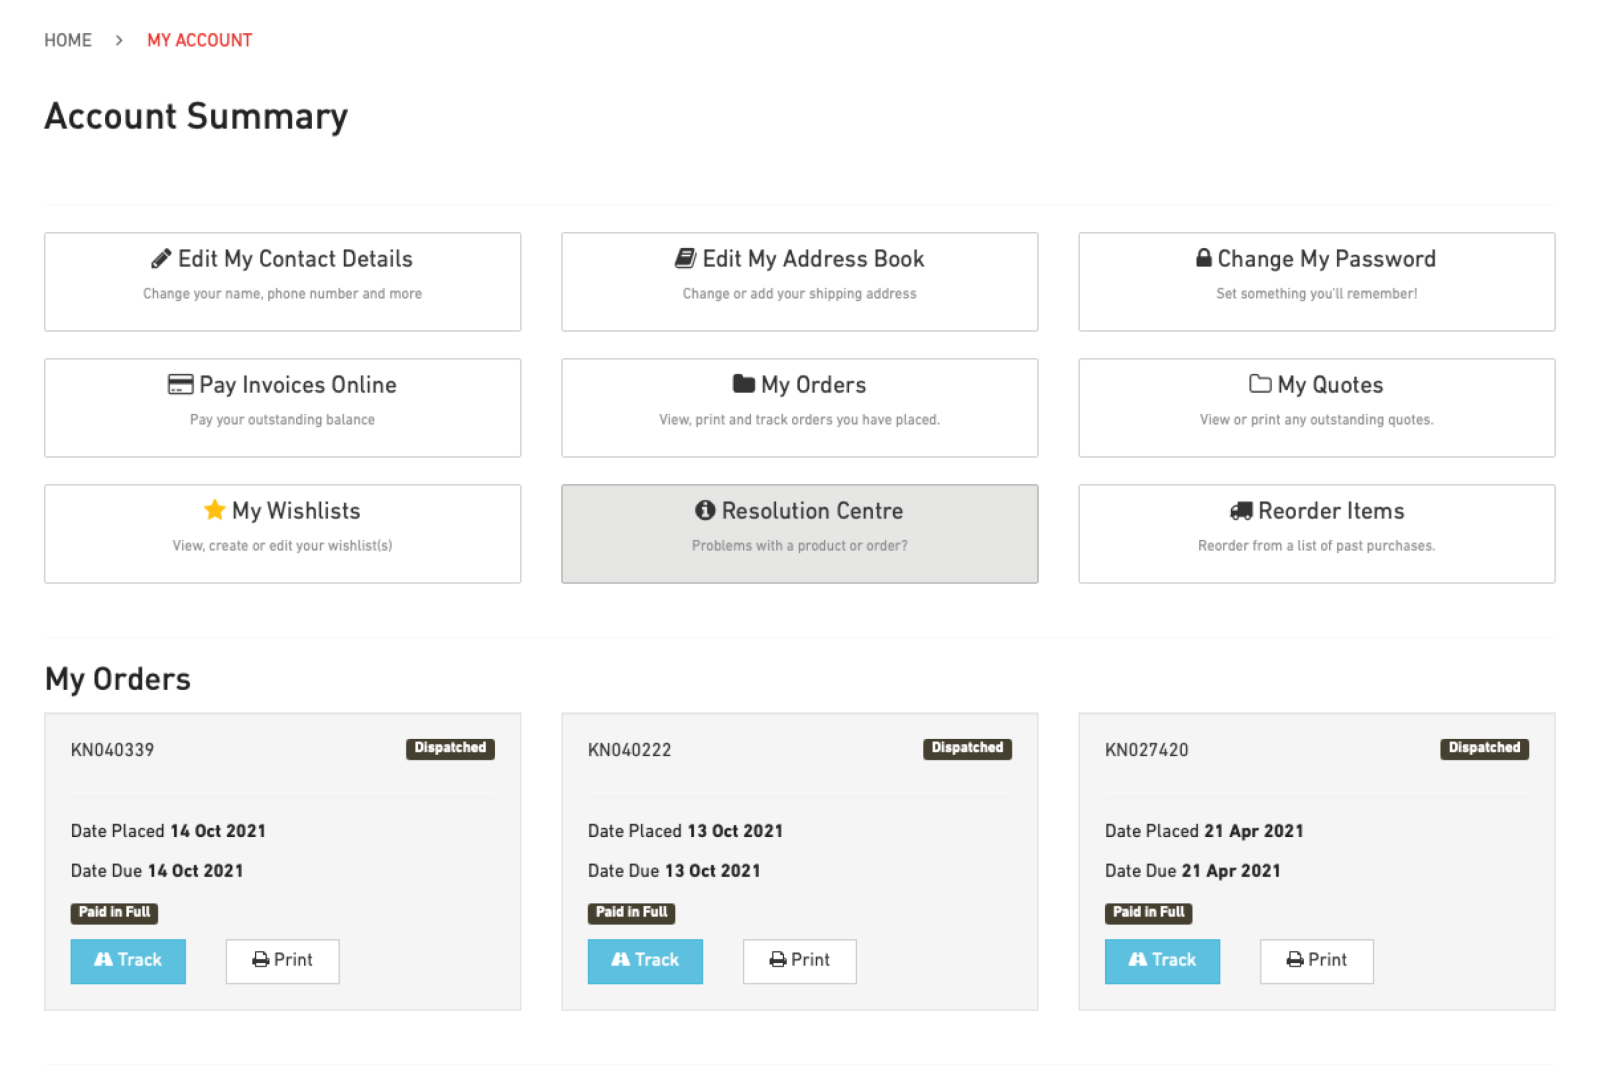Click the printer icon for order KN040222
The image size is (1600, 1067).
778,960
